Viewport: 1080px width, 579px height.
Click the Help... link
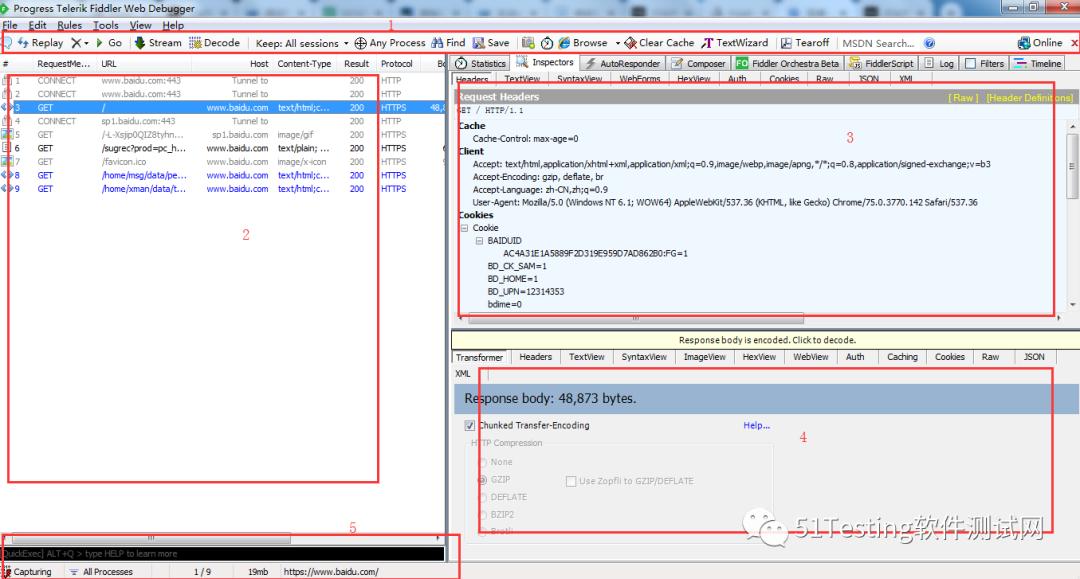pyautogui.click(x=756, y=425)
